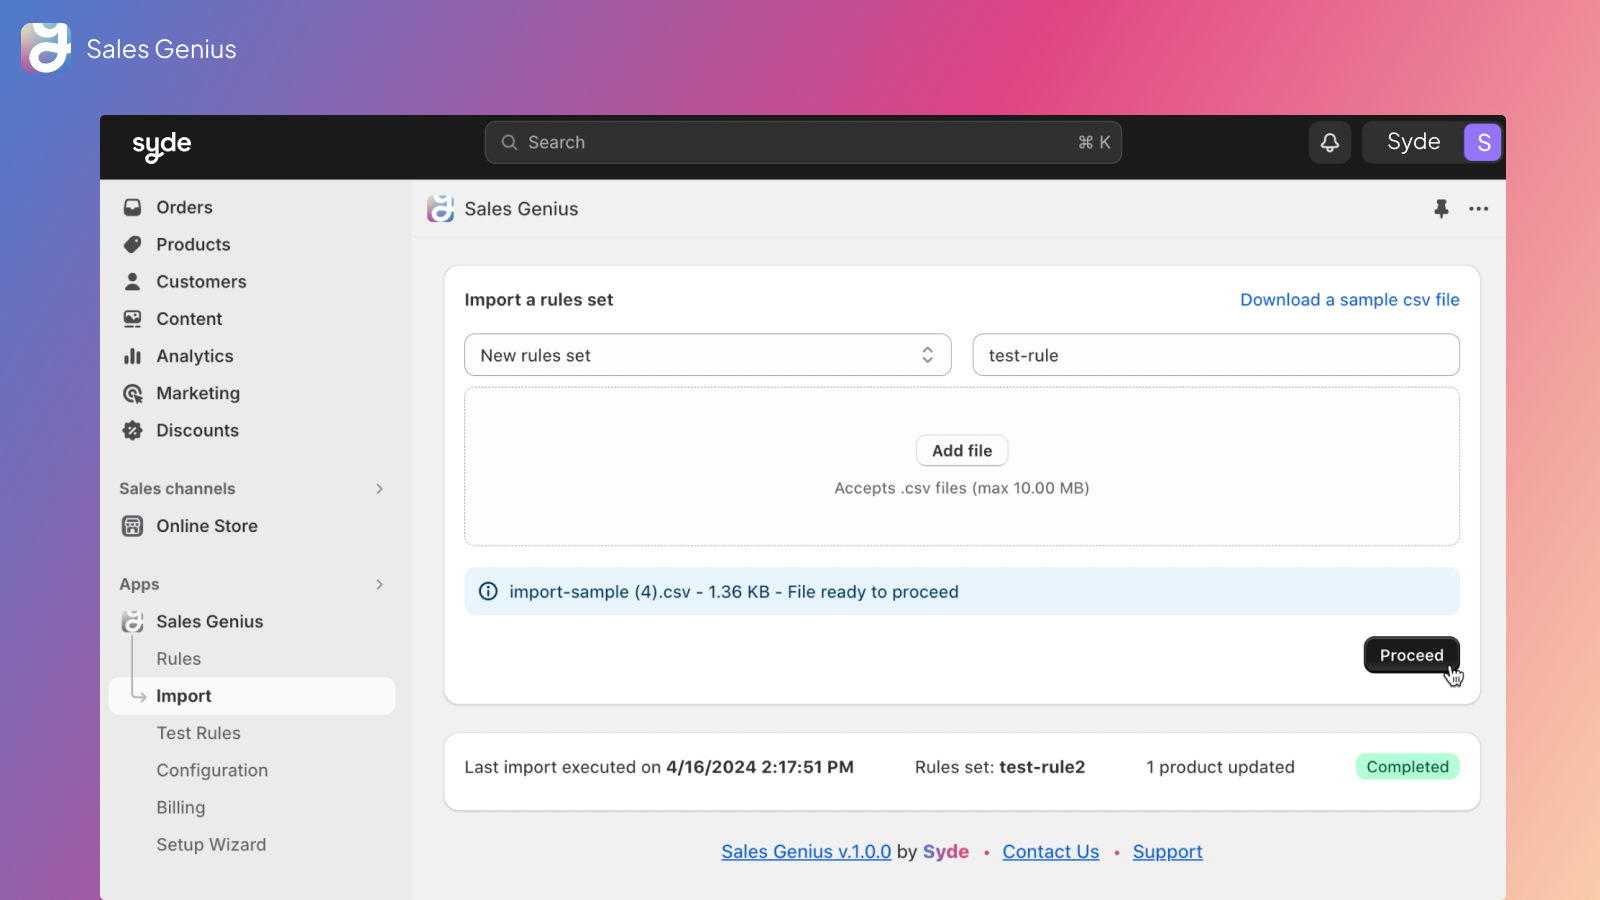Expand the Apps section chevron
The image size is (1600, 900).
click(379, 584)
